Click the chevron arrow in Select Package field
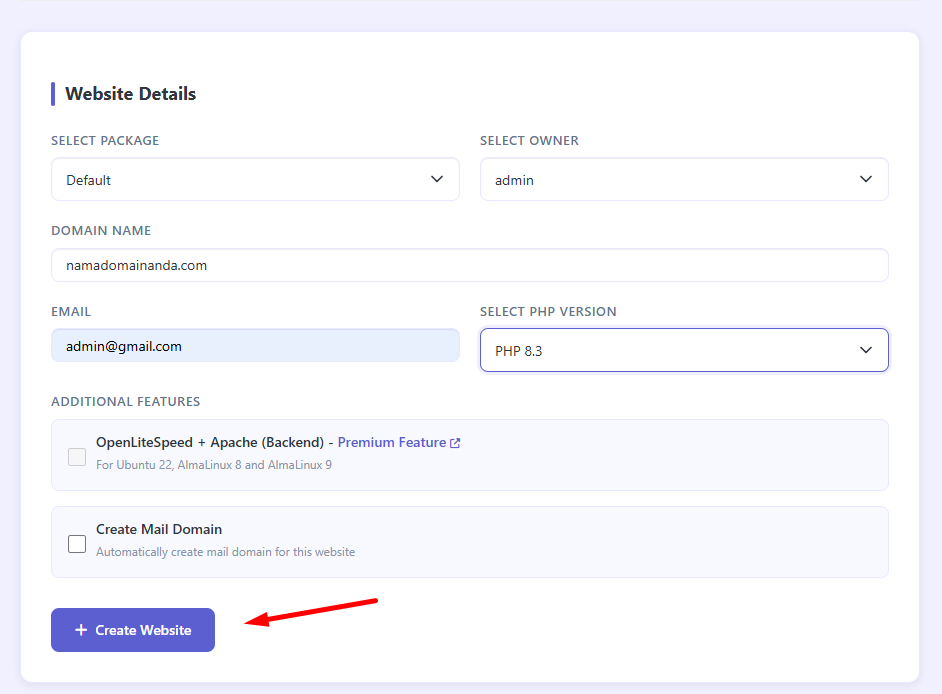Image resolution: width=942 pixels, height=694 pixels. tap(437, 179)
